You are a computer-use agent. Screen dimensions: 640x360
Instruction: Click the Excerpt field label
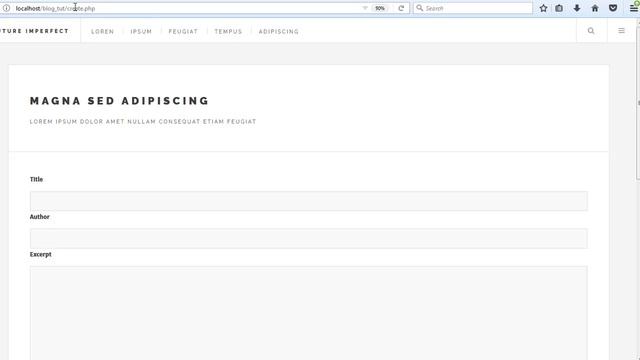[40, 254]
